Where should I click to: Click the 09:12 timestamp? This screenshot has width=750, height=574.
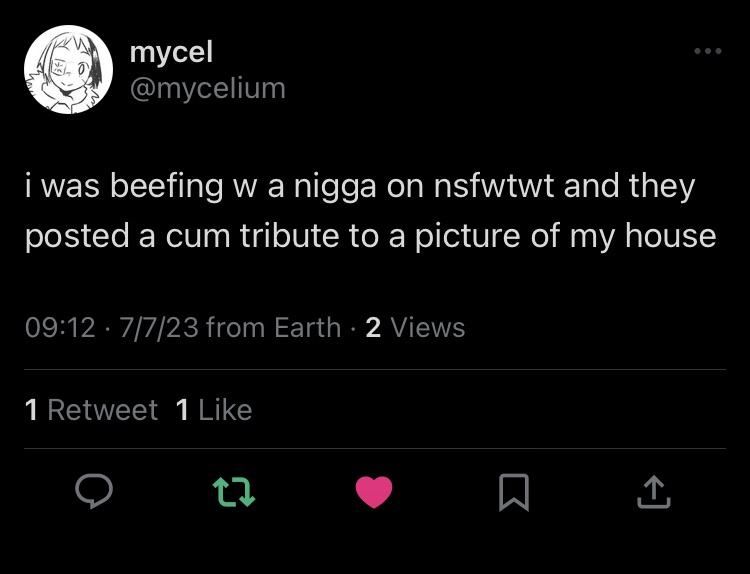[60, 328]
